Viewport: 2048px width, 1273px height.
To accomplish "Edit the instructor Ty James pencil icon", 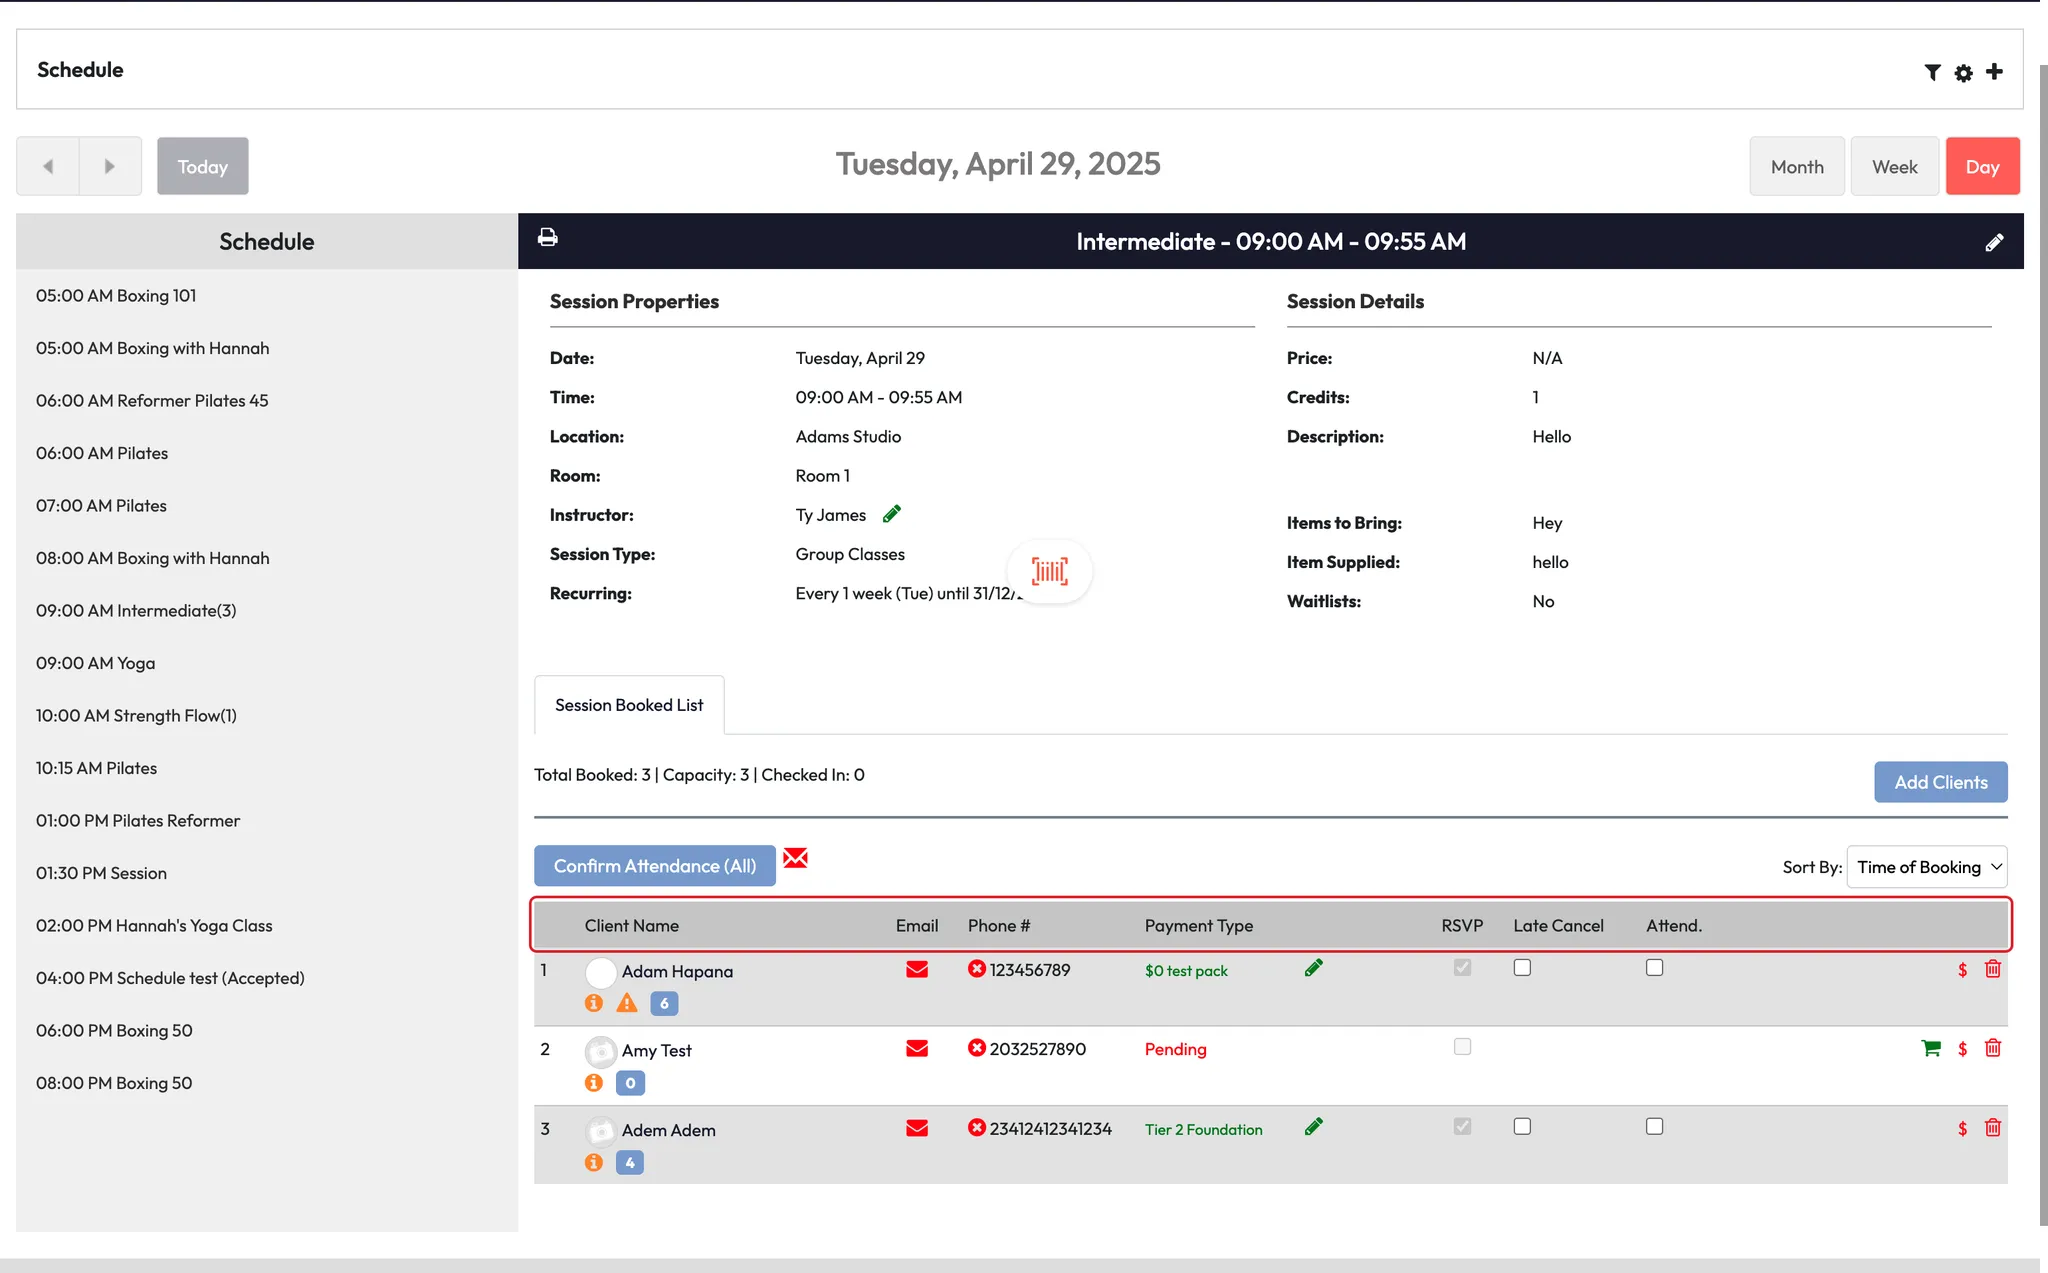I will (x=892, y=514).
